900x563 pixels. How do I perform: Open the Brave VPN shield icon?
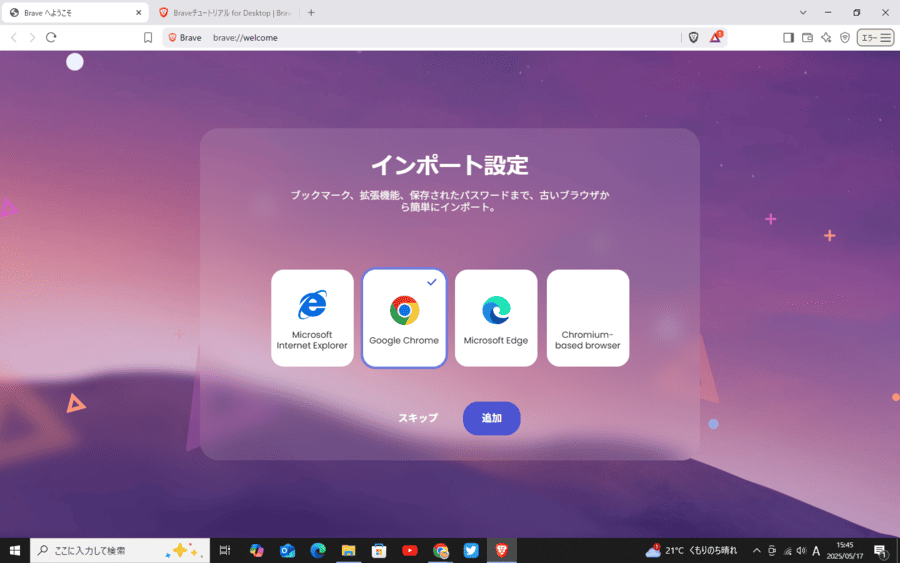[x=845, y=37]
